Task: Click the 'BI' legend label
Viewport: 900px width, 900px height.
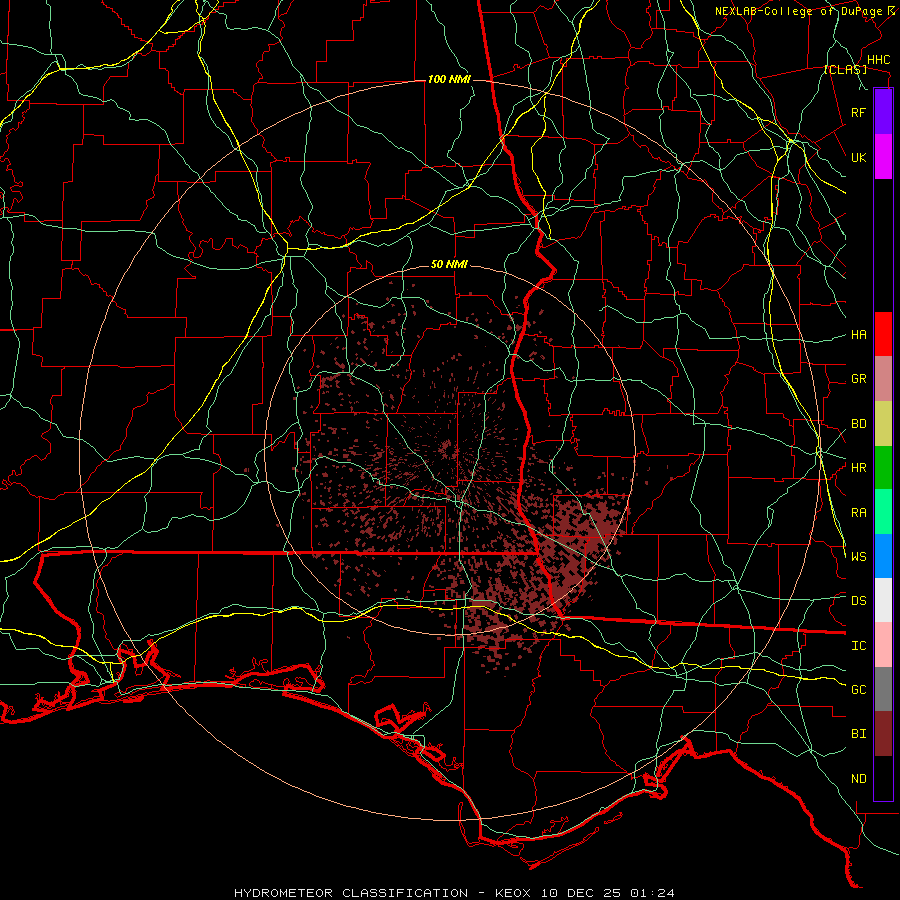Action: coord(858,734)
